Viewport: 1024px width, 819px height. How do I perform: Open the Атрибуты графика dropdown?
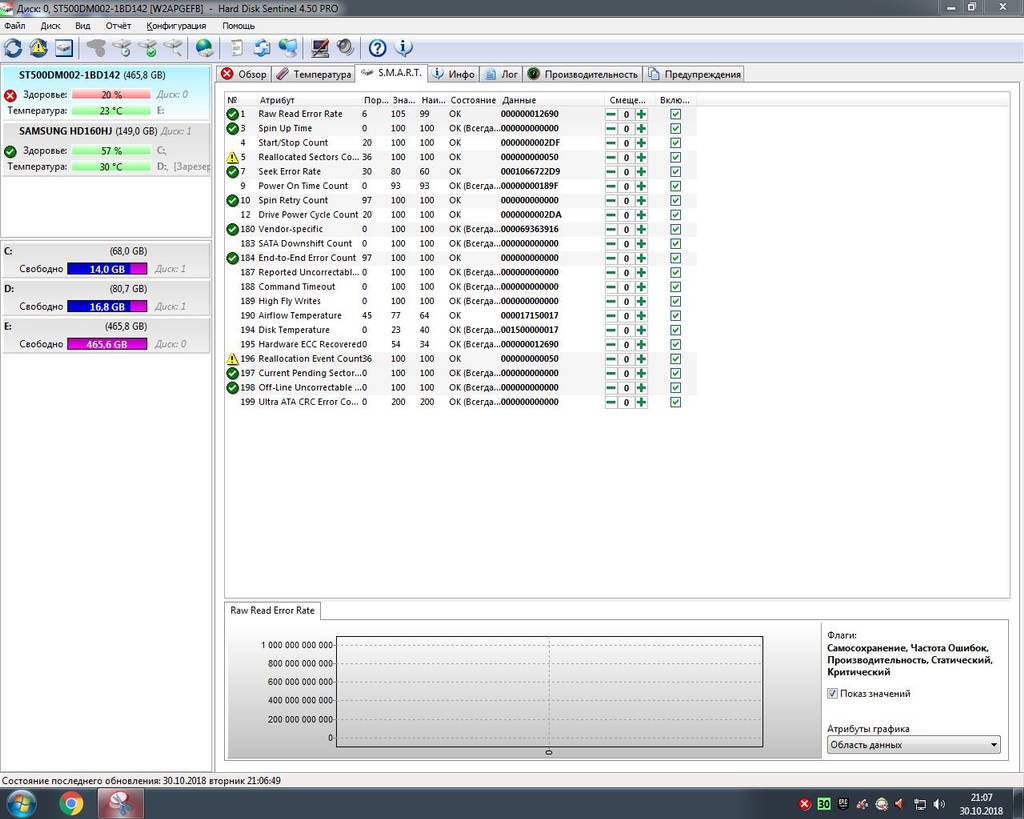pos(913,745)
